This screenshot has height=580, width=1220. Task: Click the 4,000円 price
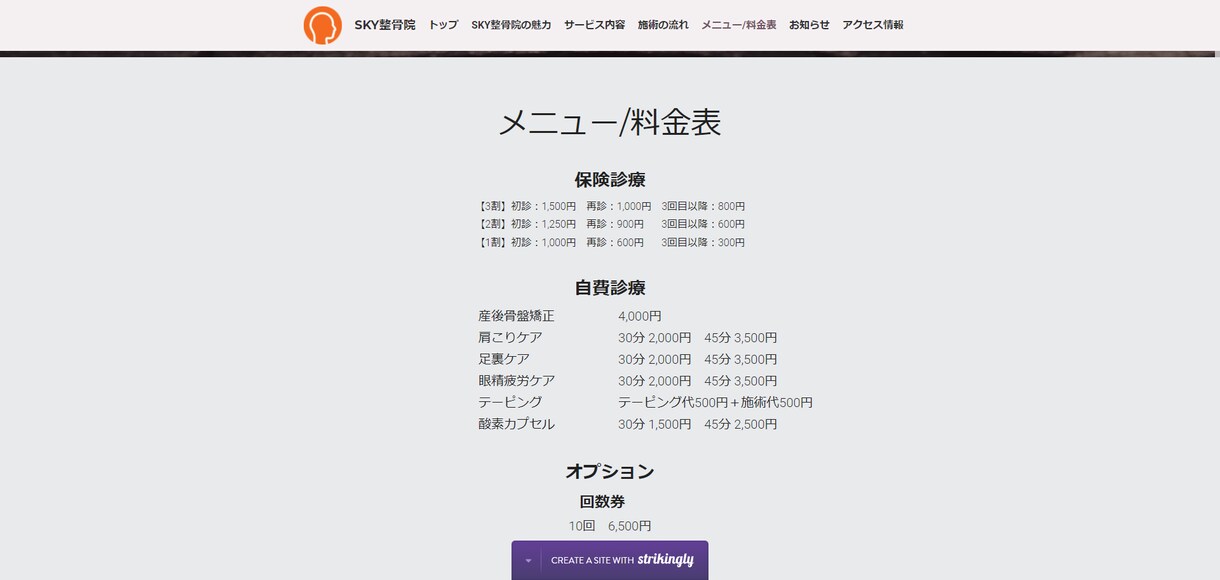640,316
